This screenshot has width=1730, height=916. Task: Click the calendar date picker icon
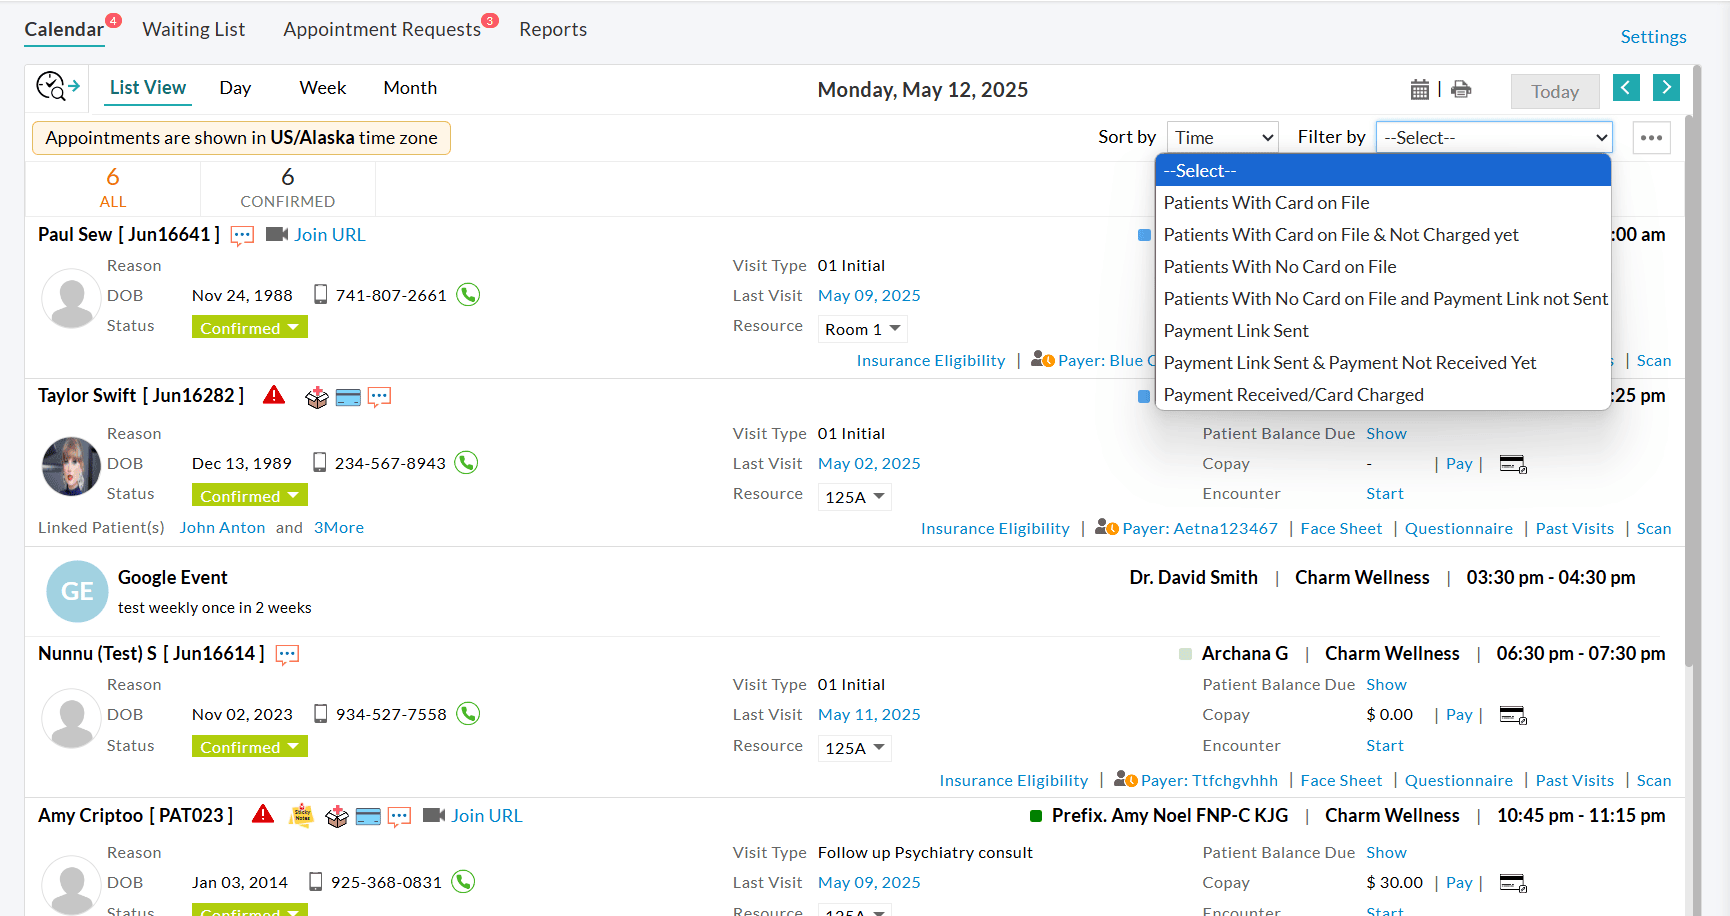point(1420,89)
